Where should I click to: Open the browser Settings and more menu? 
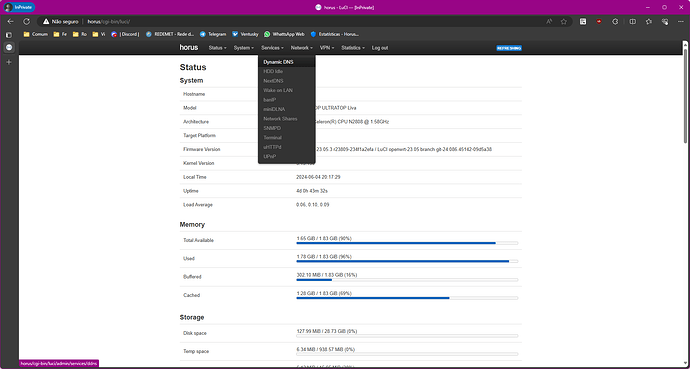[680, 22]
